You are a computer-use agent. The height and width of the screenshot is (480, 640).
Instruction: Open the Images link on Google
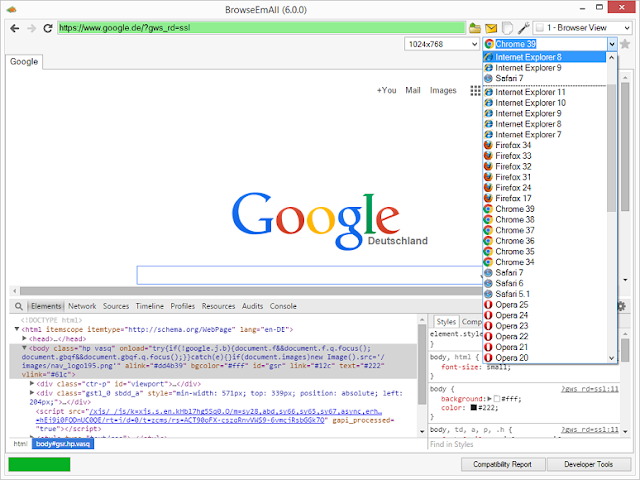pyautogui.click(x=443, y=91)
